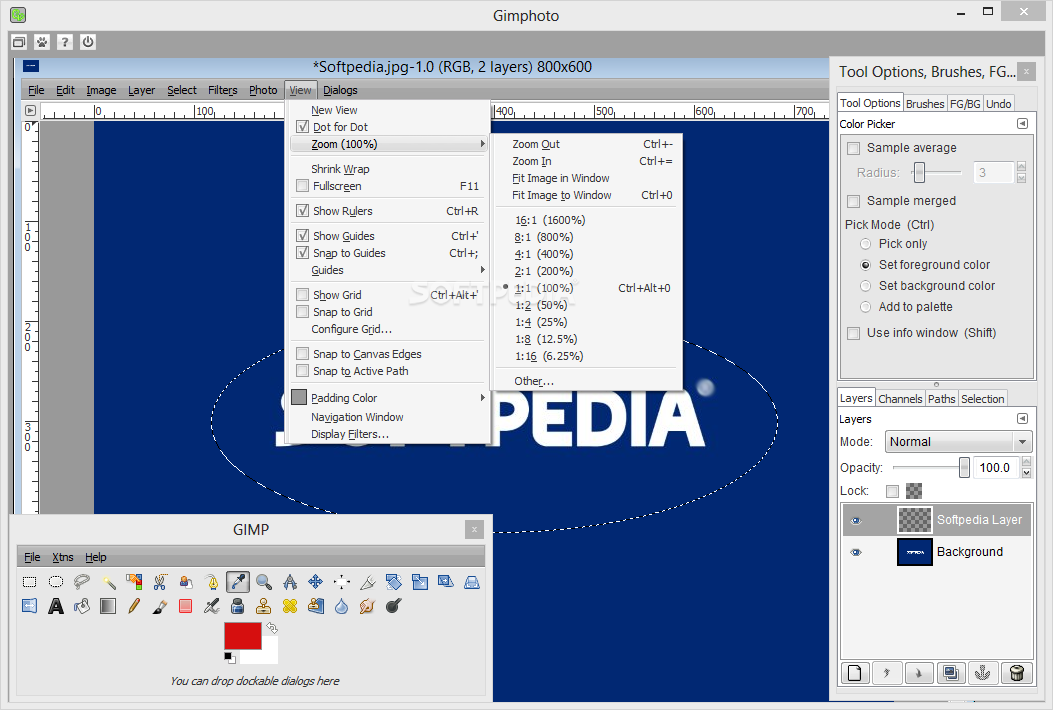
Task: Select the Blend gradient tool
Action: (x=107, y=606)
